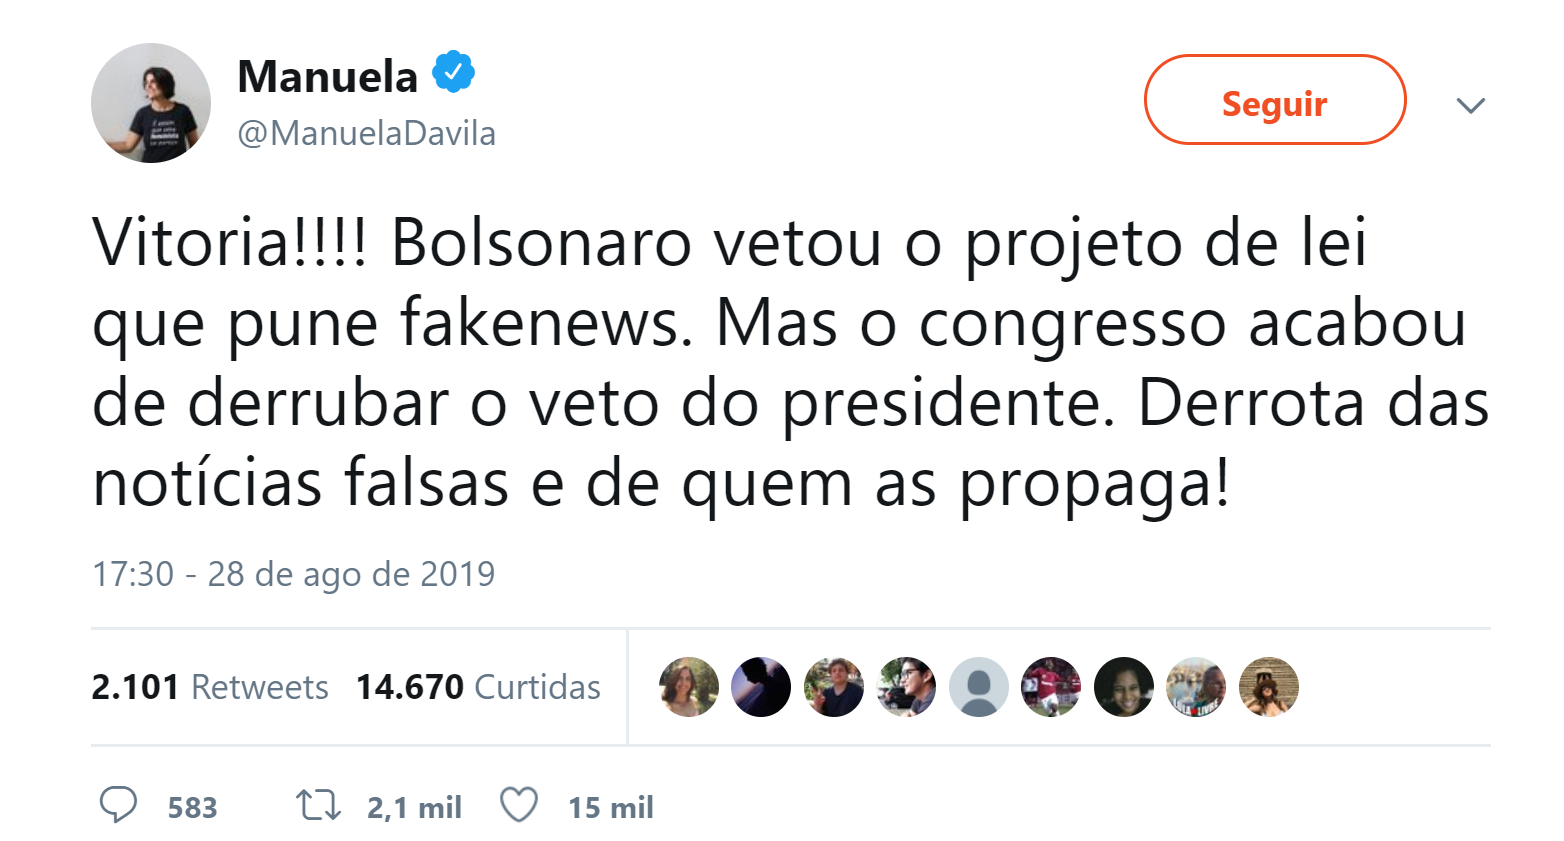Click the reply speech bubble icon

pyautogui.click(x=118, y=805)
